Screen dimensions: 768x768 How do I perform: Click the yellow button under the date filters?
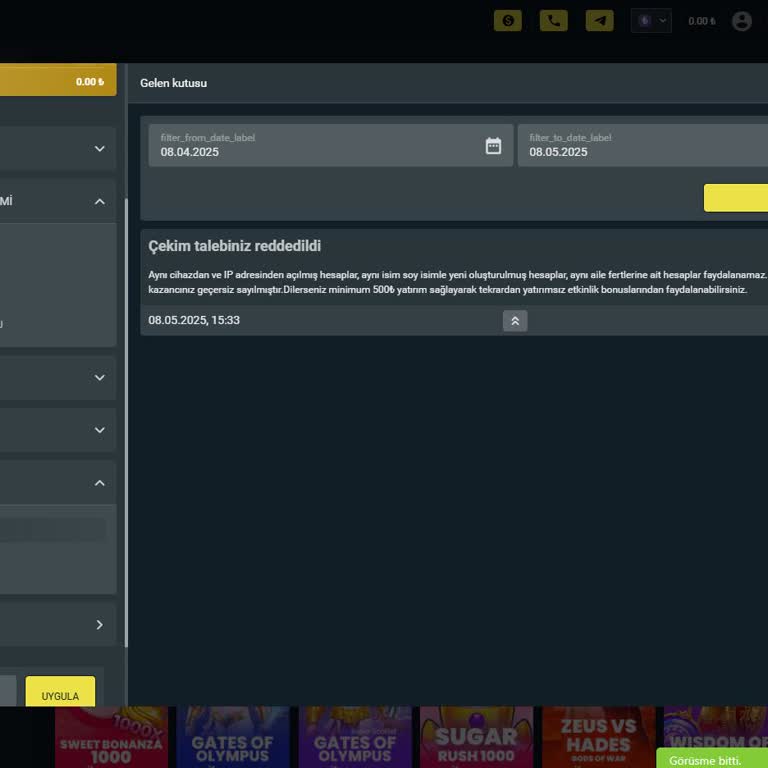(736, 198)
